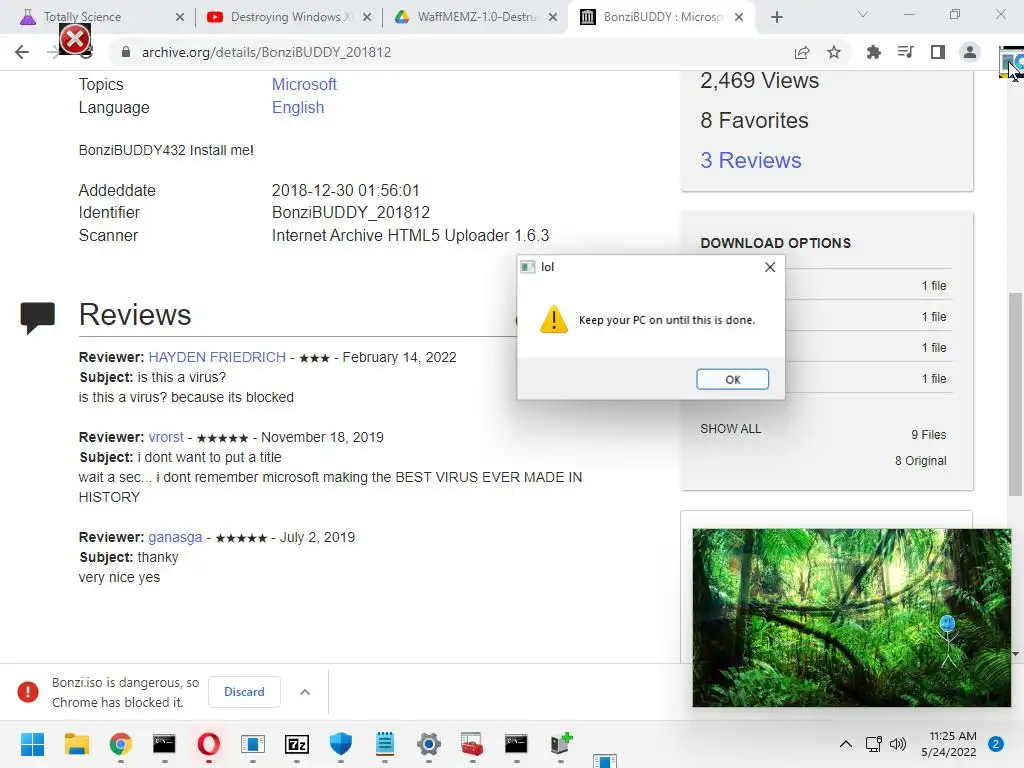The height and width of the screenshot is (768, 1024).
Task: Click the 8 Favorites text
Action: coord(754,120)
